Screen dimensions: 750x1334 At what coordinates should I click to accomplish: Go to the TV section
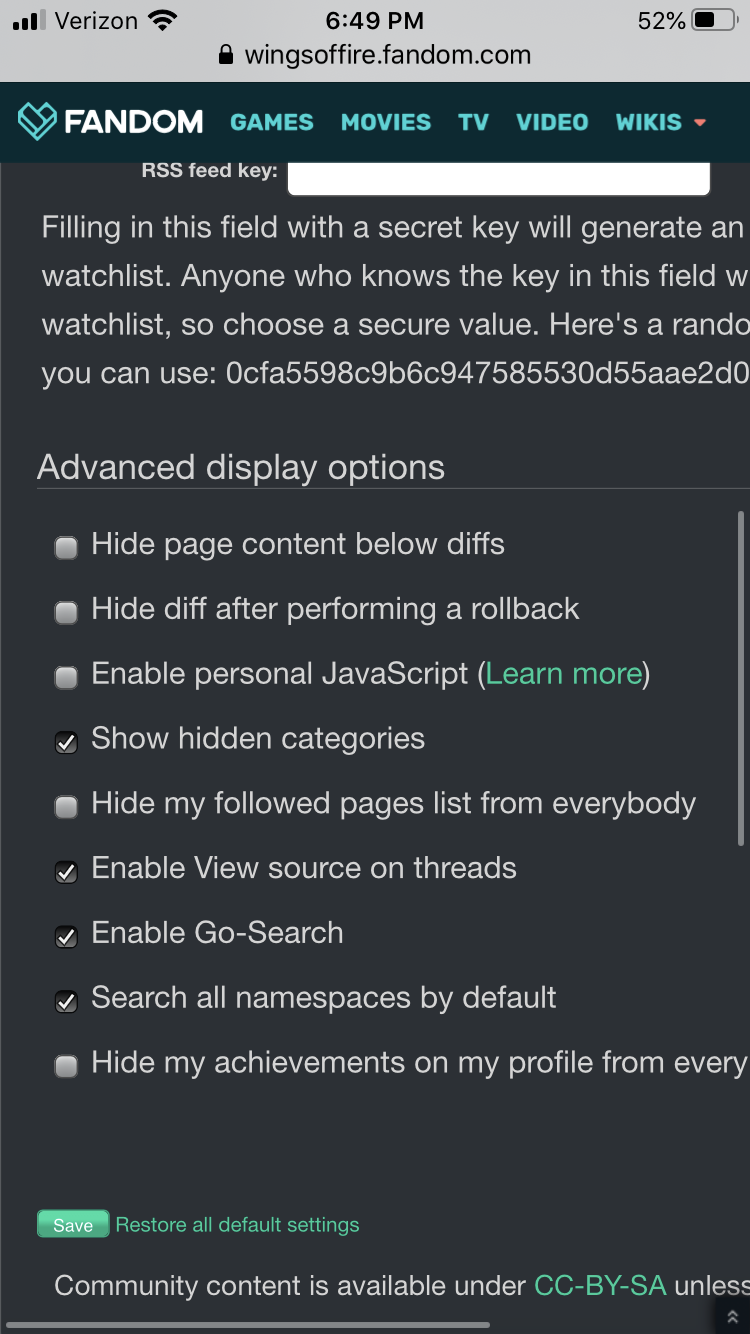click(473, 122)
